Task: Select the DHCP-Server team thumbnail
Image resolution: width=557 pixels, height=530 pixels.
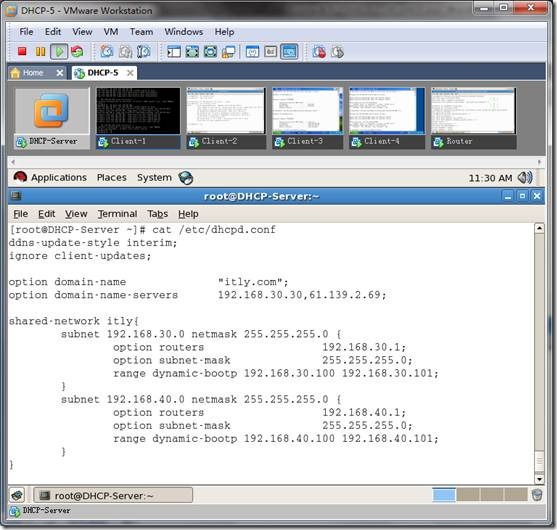Action: [x=52, y=118]
